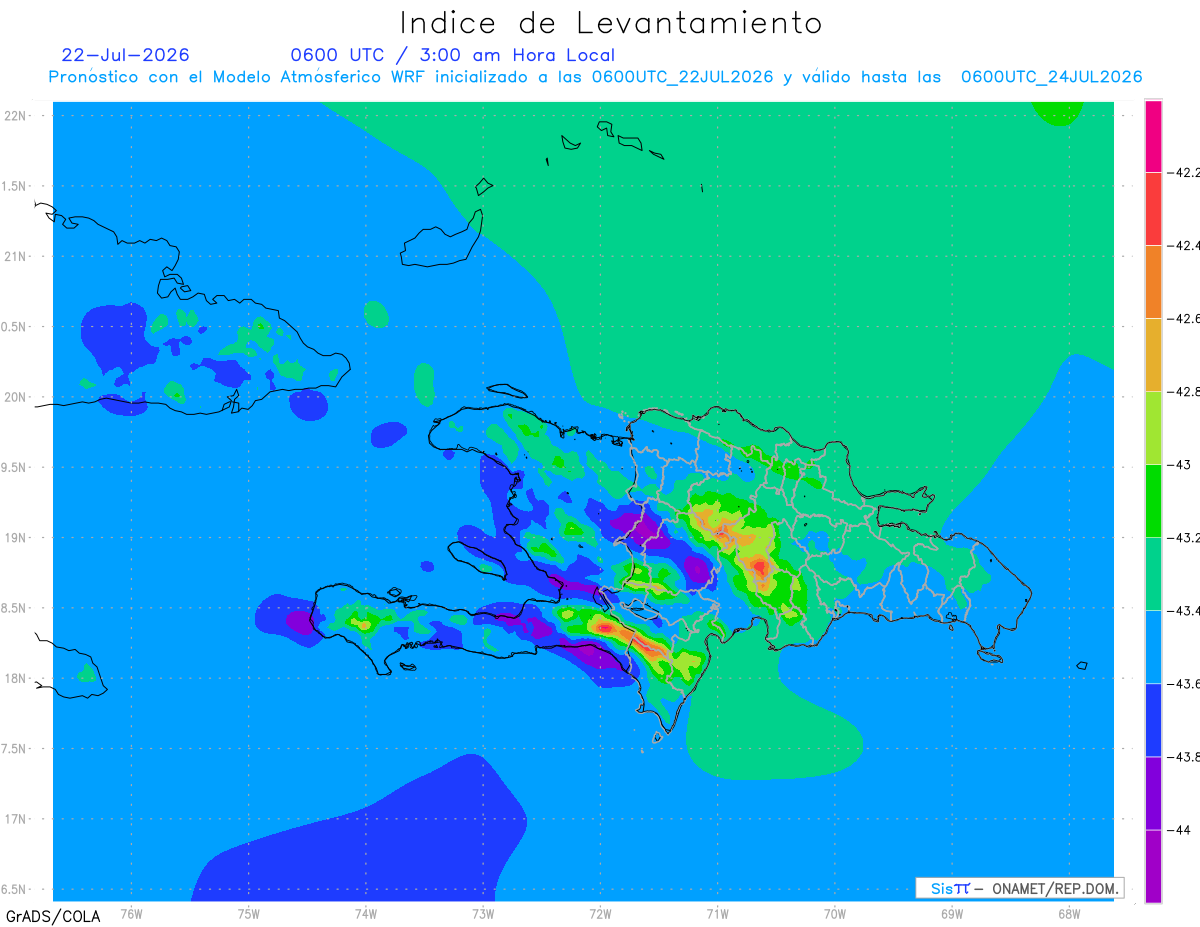Viewport: 1200px width, 927px height.
Task: Choose the light blue colorbar segment below -43.4
Action: click(1153, 646)
